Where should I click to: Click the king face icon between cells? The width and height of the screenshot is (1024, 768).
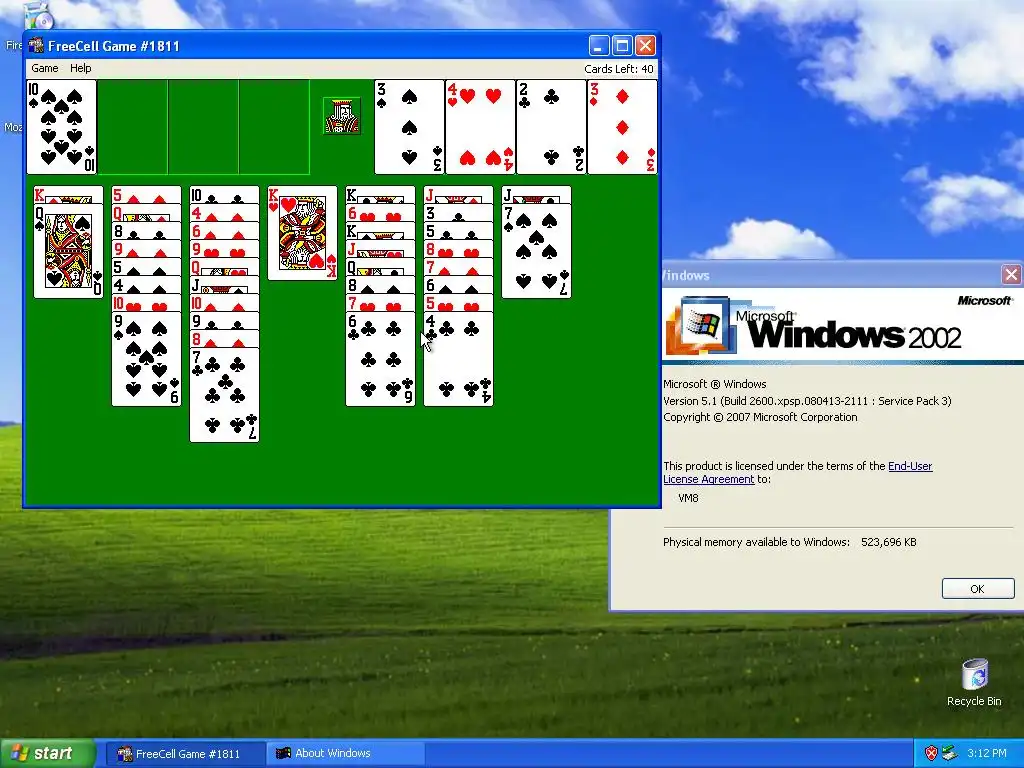[x=342, y=116]
